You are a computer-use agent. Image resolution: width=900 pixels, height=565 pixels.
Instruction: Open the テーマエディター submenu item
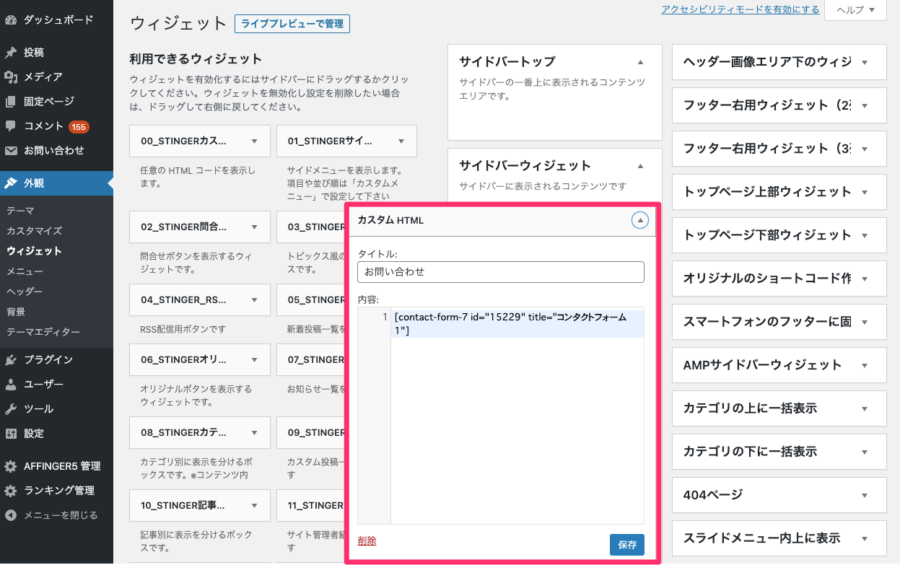point(43,331)
